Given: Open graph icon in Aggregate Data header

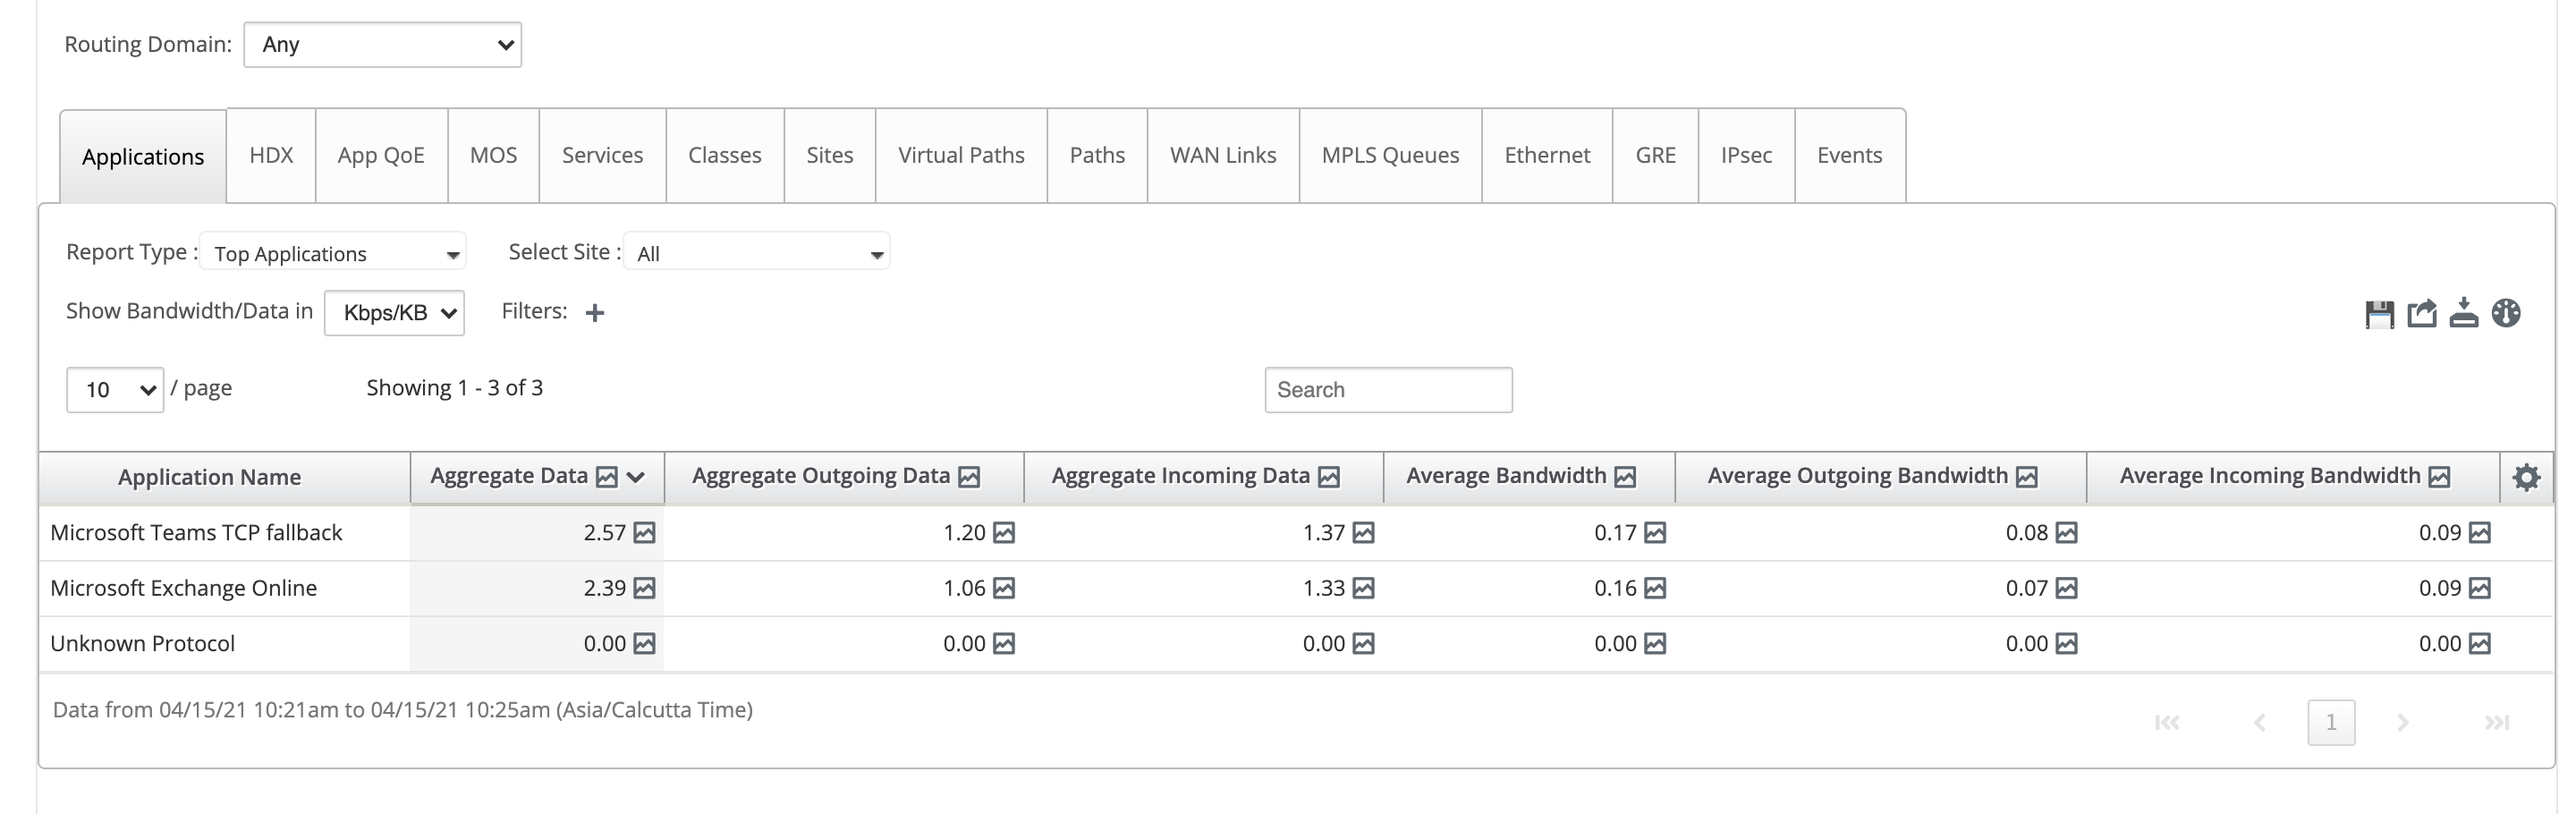Looking at the screenshot, I should click(607, 477).
